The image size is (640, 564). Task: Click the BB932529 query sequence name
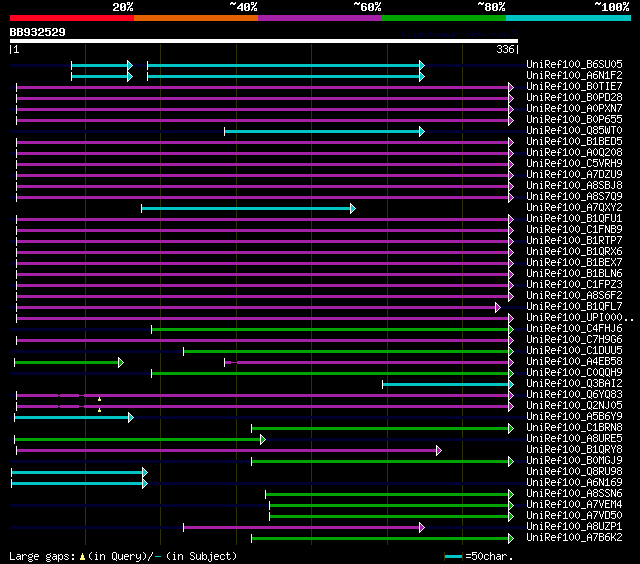click(38, 32)
